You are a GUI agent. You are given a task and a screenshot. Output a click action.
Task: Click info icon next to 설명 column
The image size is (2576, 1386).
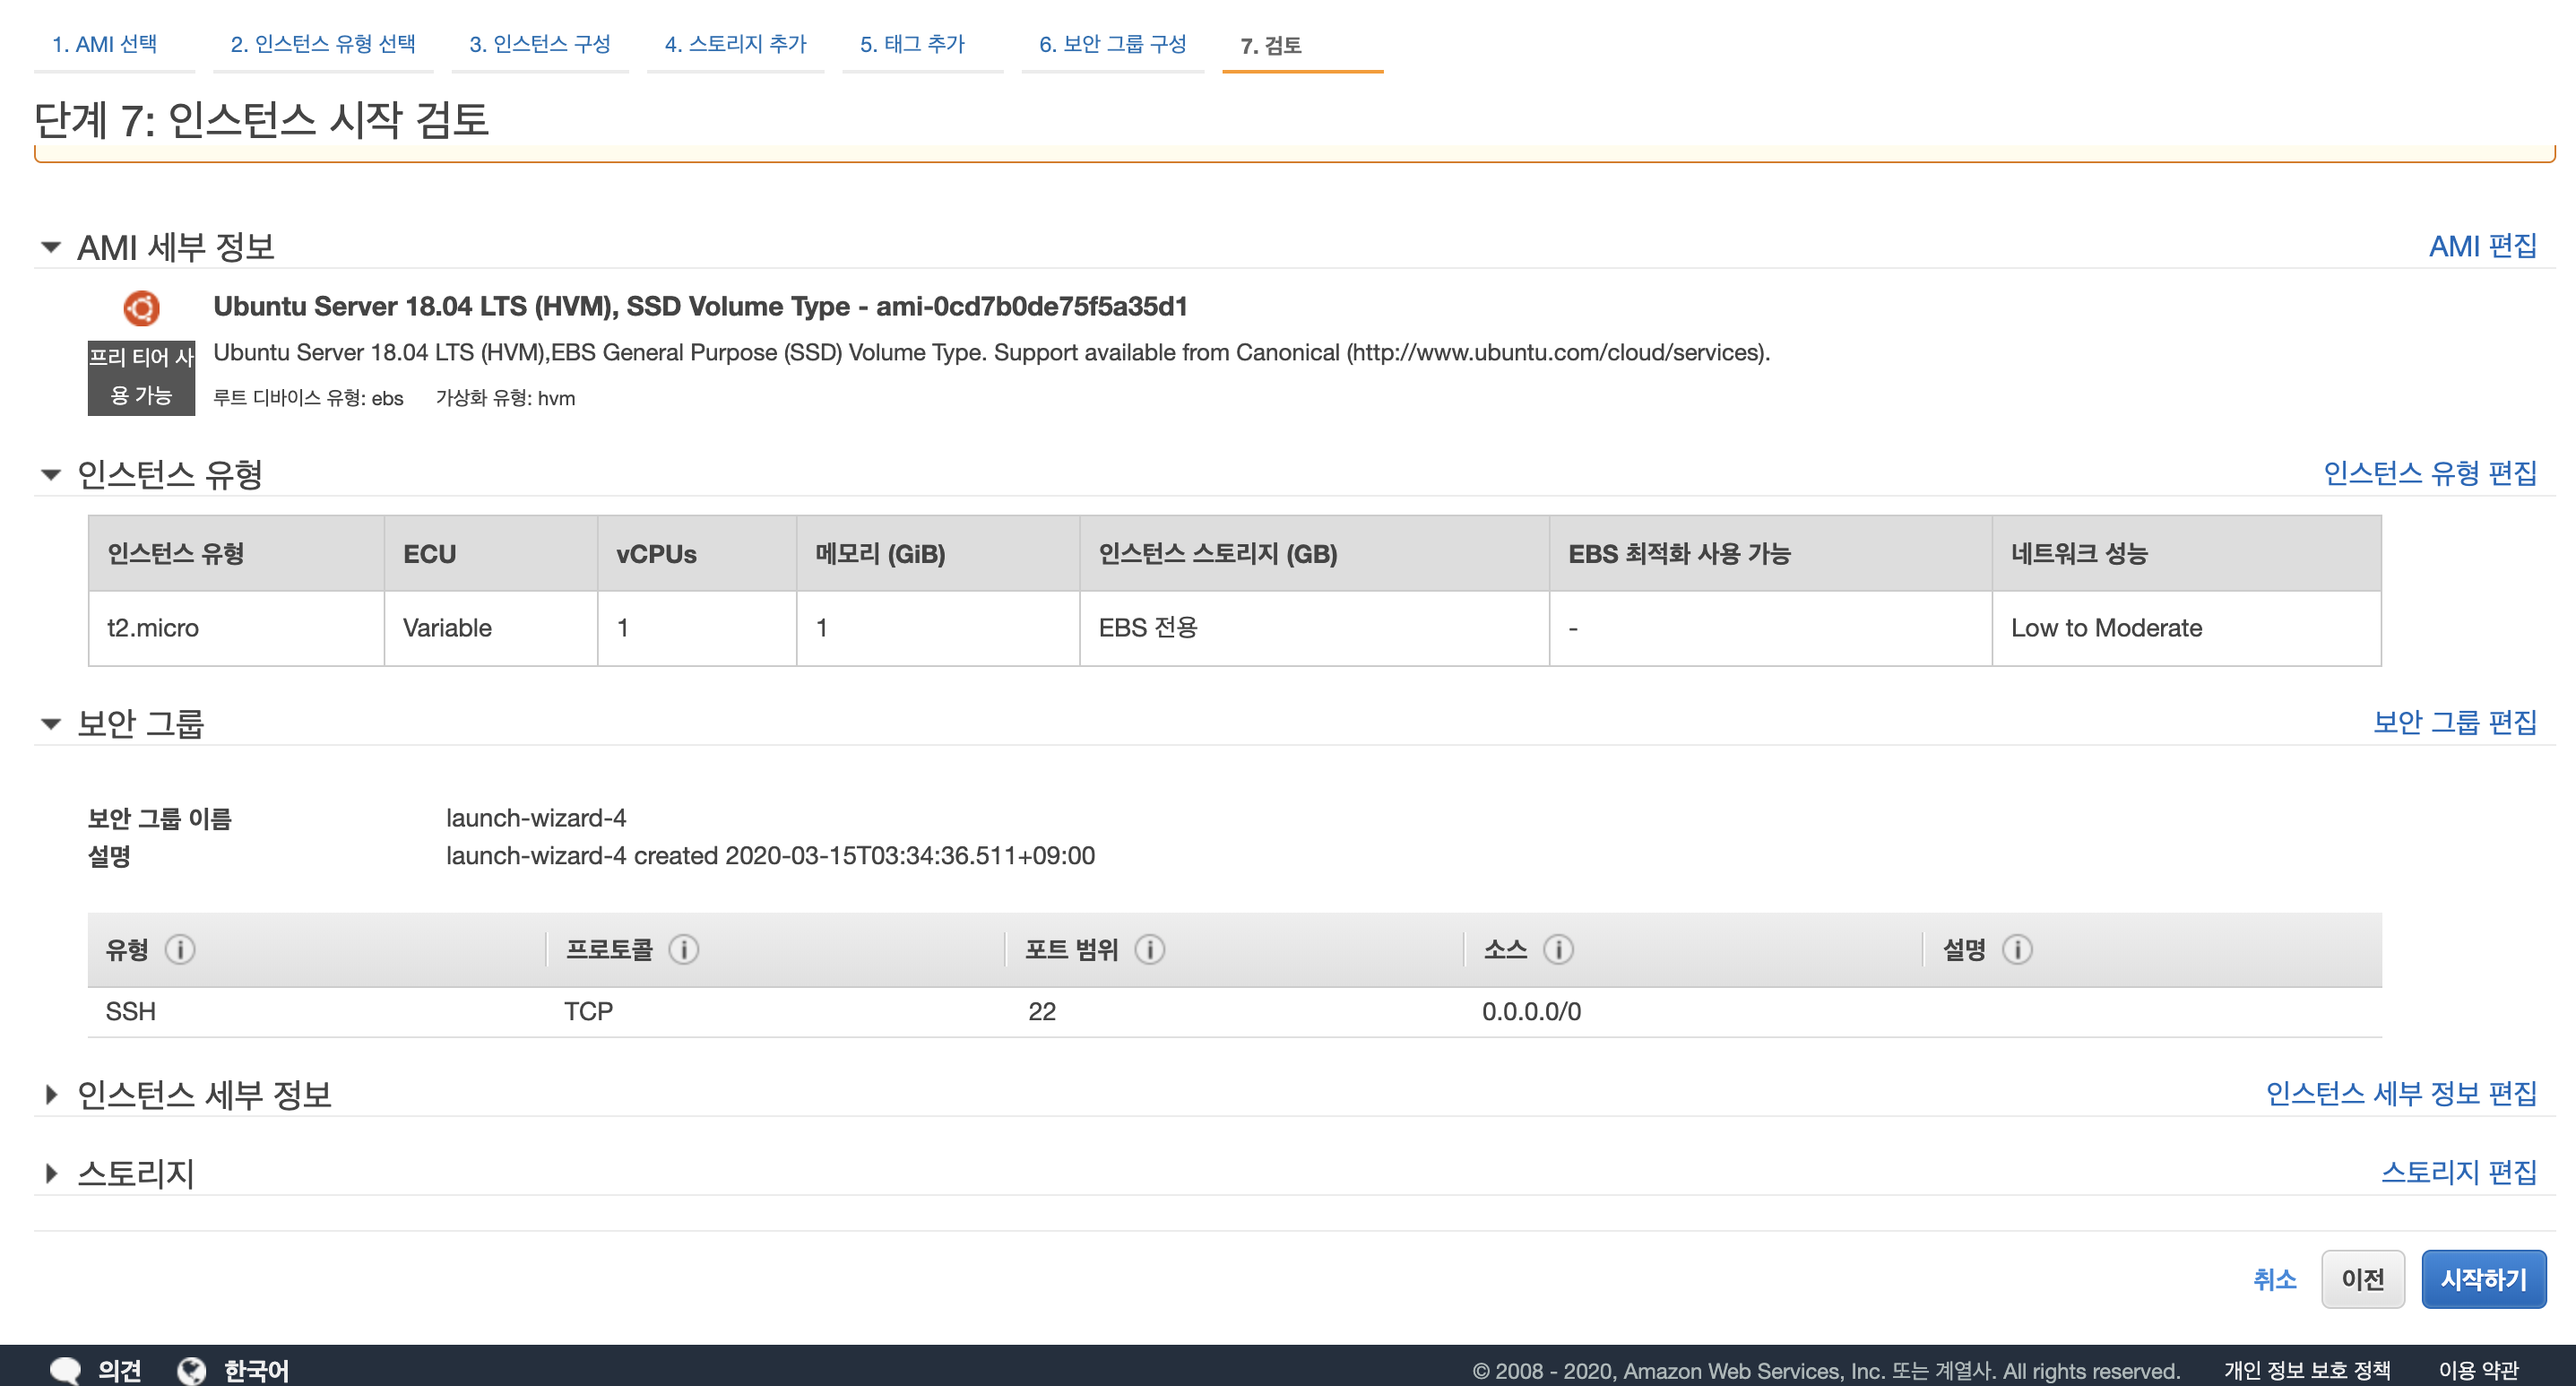[x=2017, y=949]
